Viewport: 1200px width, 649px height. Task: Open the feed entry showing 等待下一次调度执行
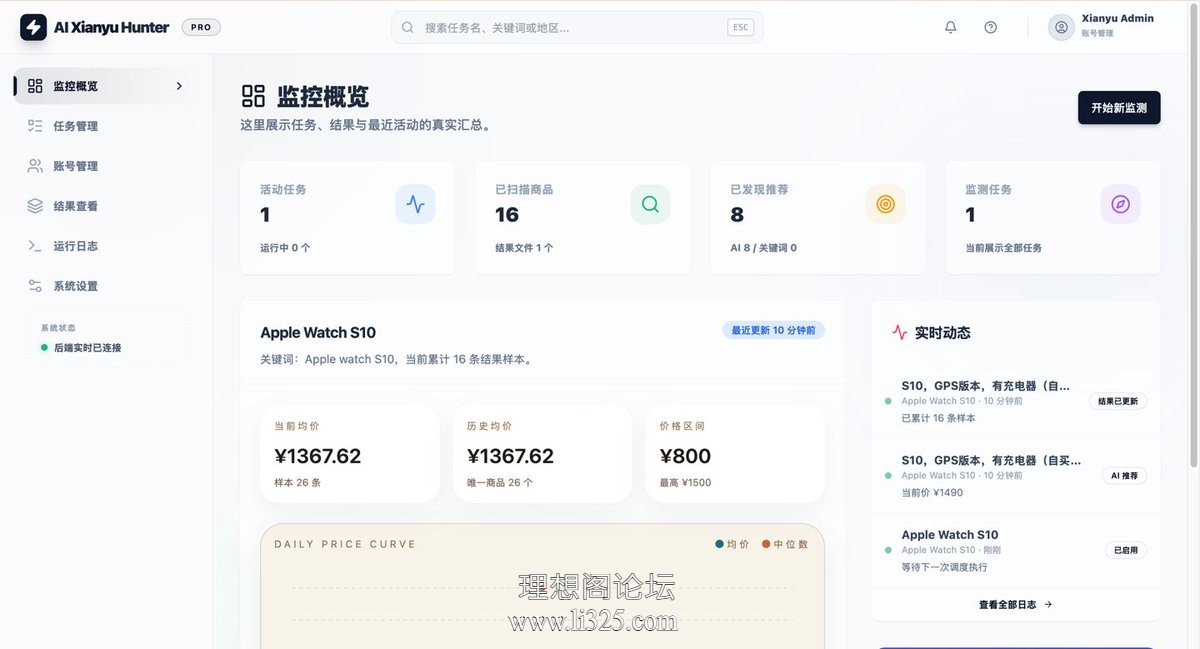point(1016,550)
